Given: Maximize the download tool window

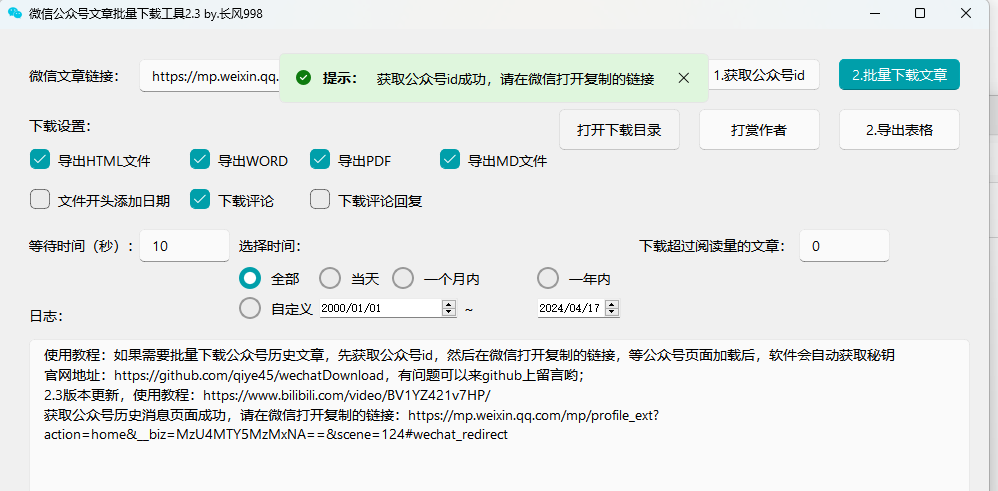Looking at the screenshot, I should pos(920,13).
